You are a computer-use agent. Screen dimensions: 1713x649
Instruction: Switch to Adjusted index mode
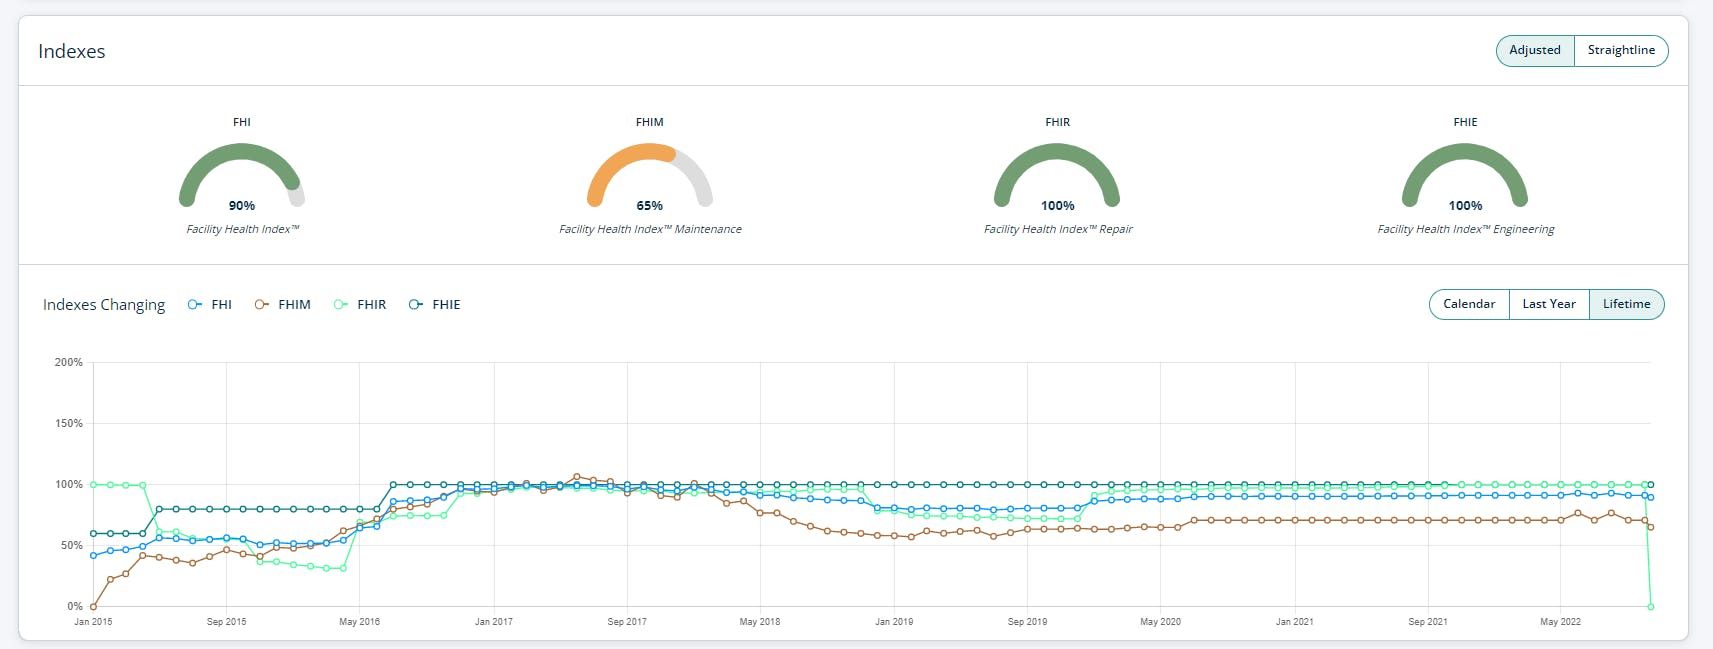(1535, 50)
